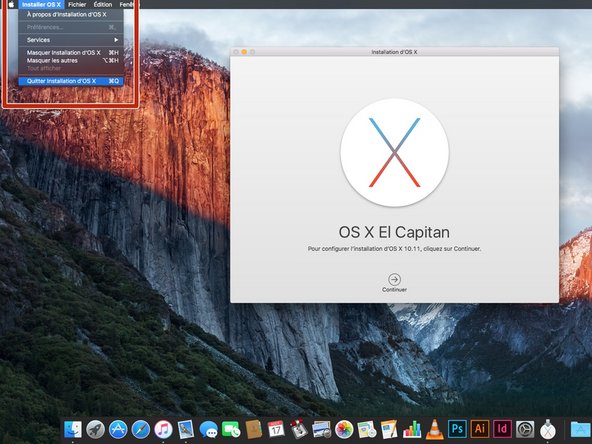This screenshot has width=592, height=444.
Task: Open Numbers chart icon in Dock
Action: pyautogui.click(x=412, y=429)
